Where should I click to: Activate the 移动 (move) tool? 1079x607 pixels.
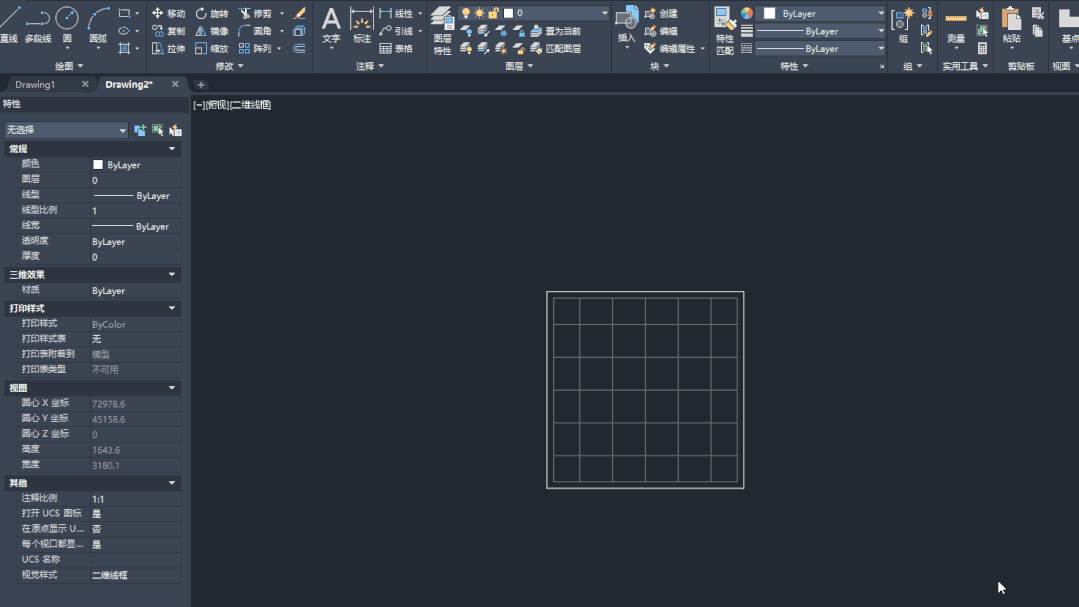(x=168, y=13)
